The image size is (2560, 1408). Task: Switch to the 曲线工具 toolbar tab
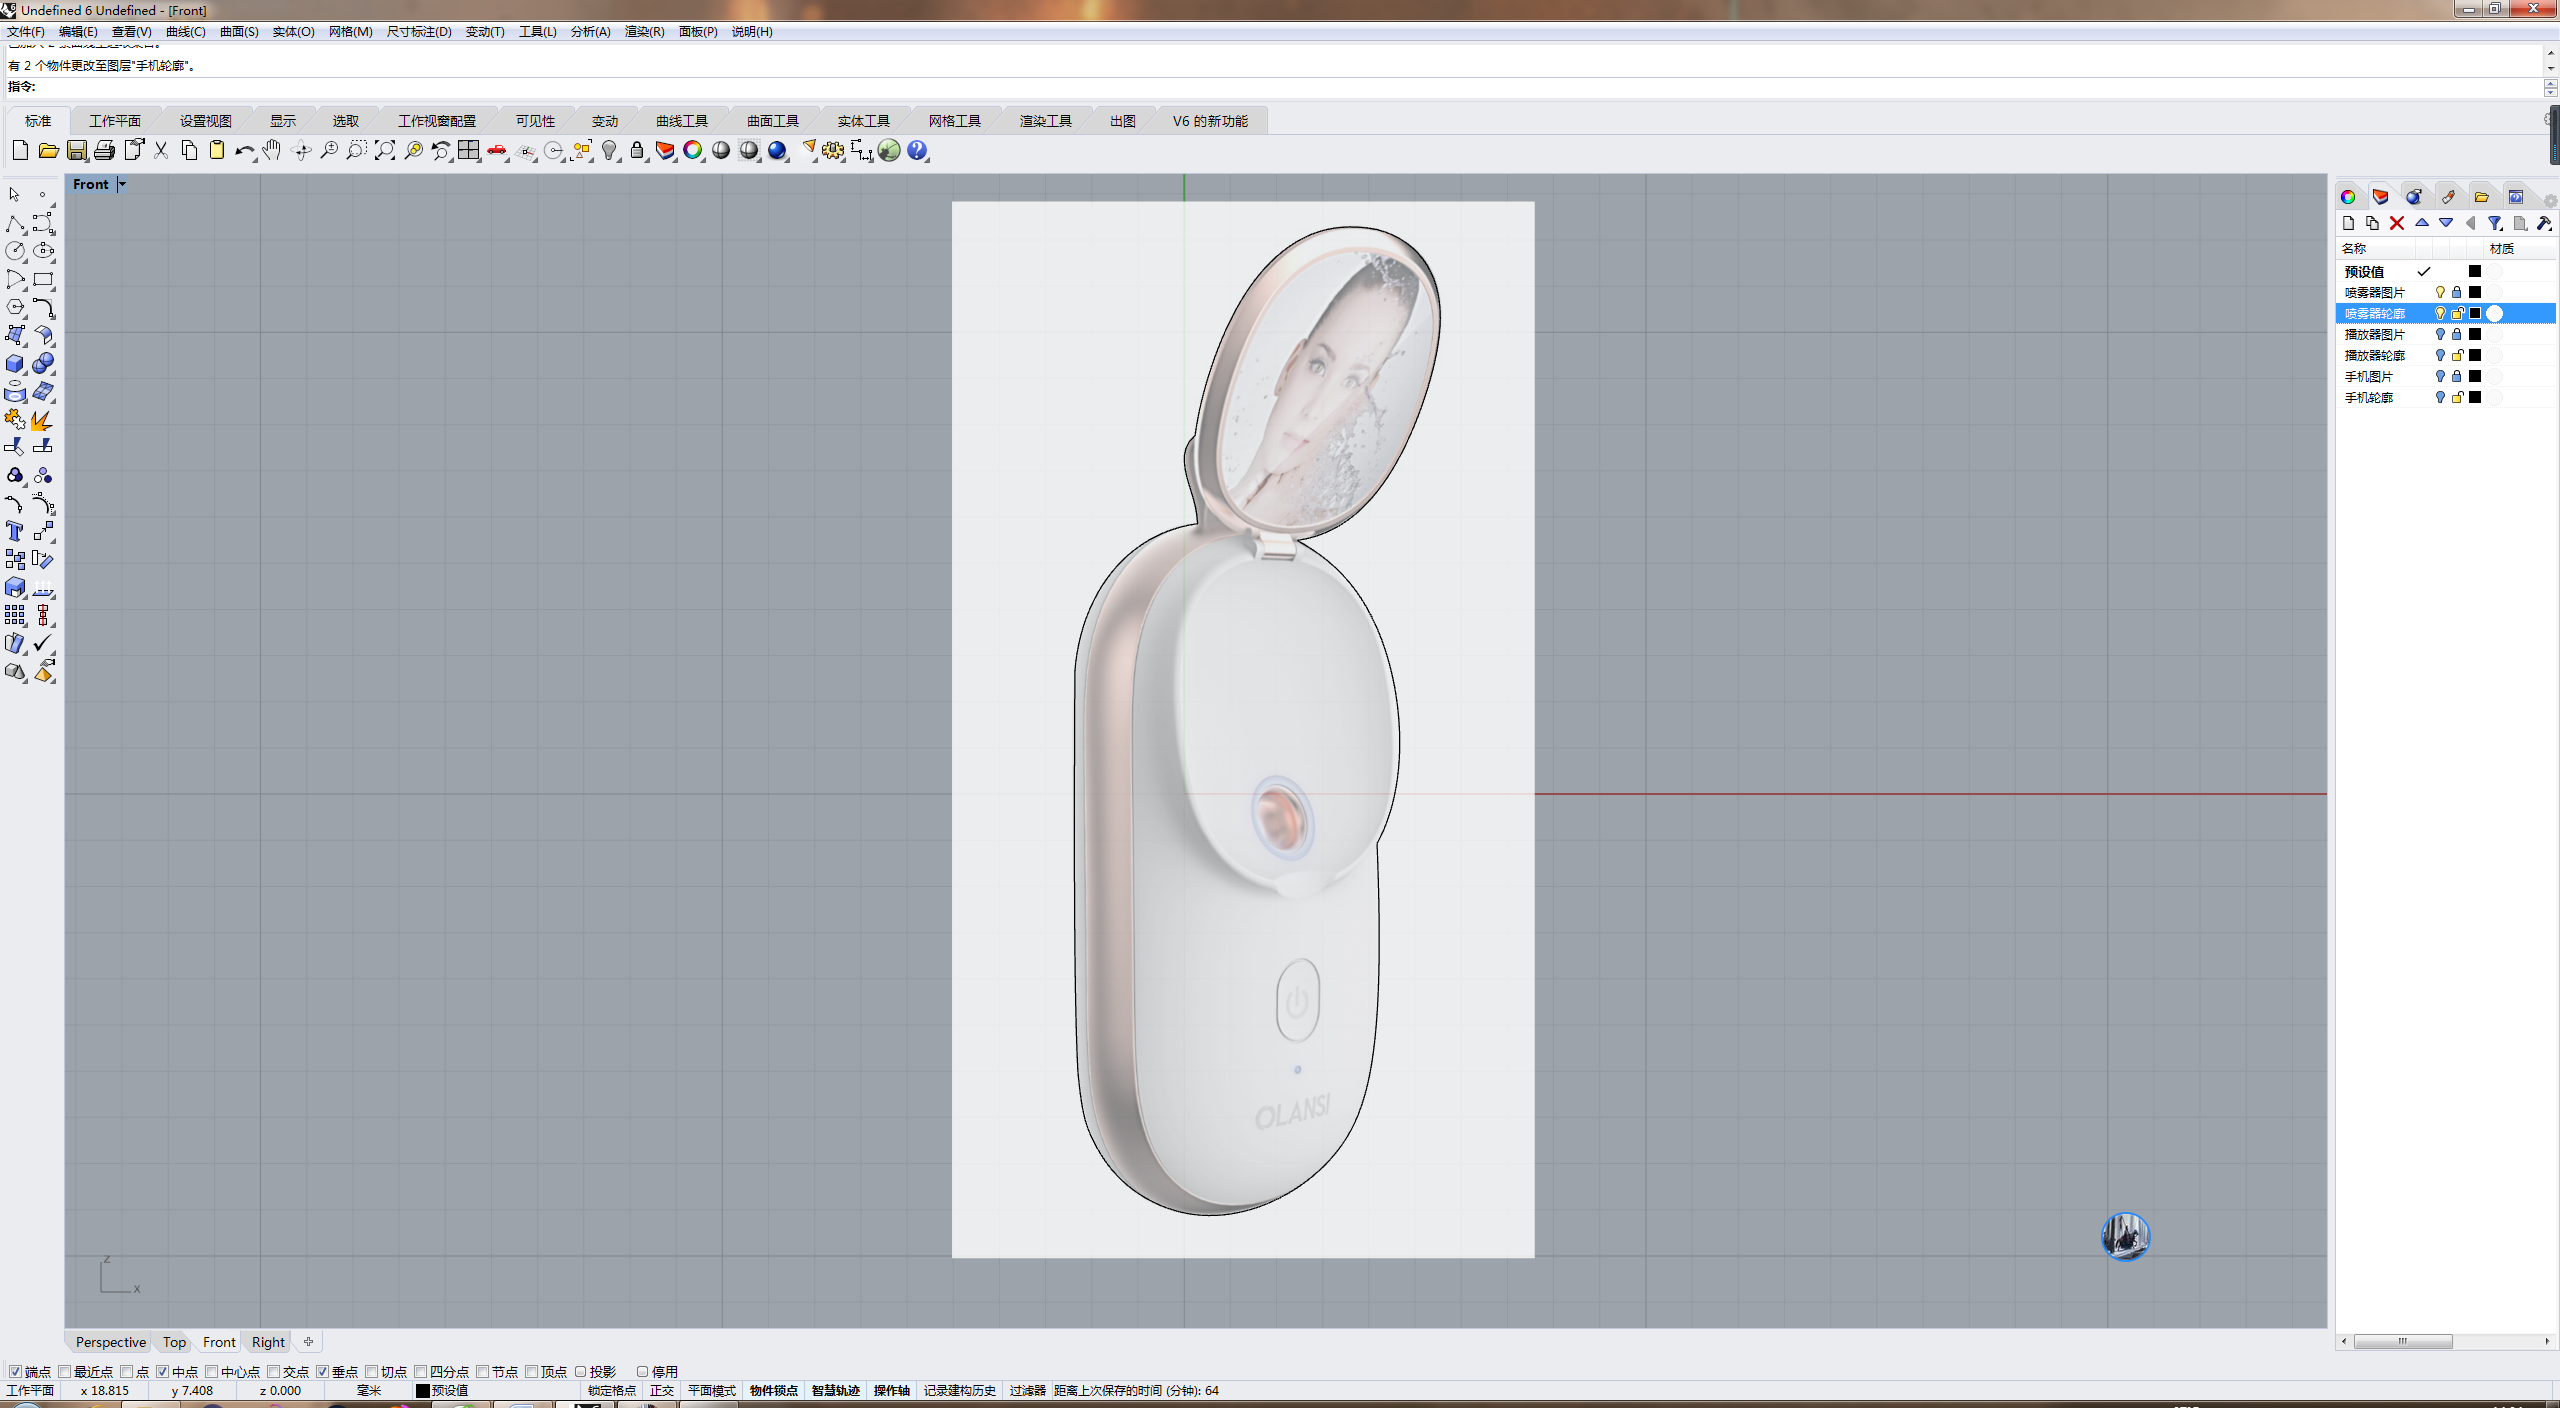coord(681,121)
